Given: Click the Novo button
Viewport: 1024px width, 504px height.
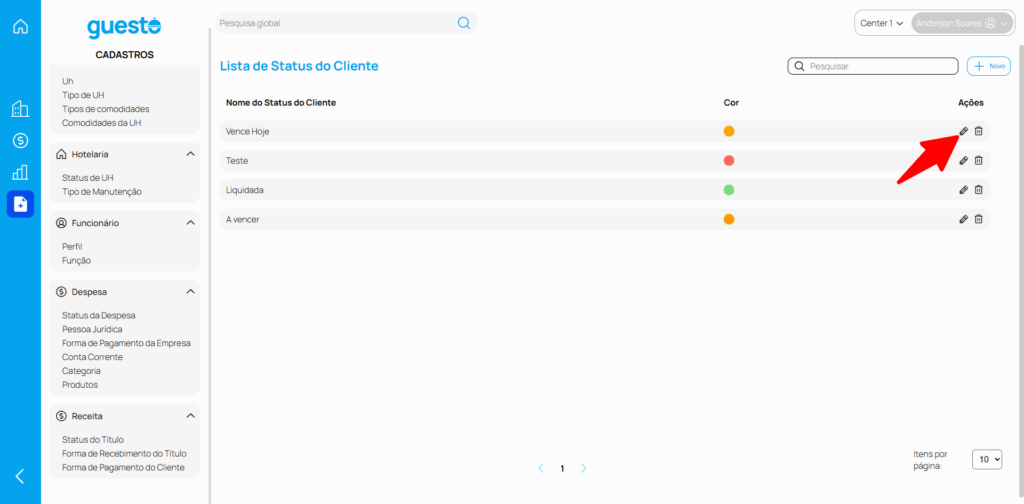Looking at the screenshot, I should click(x=988, y=66).
